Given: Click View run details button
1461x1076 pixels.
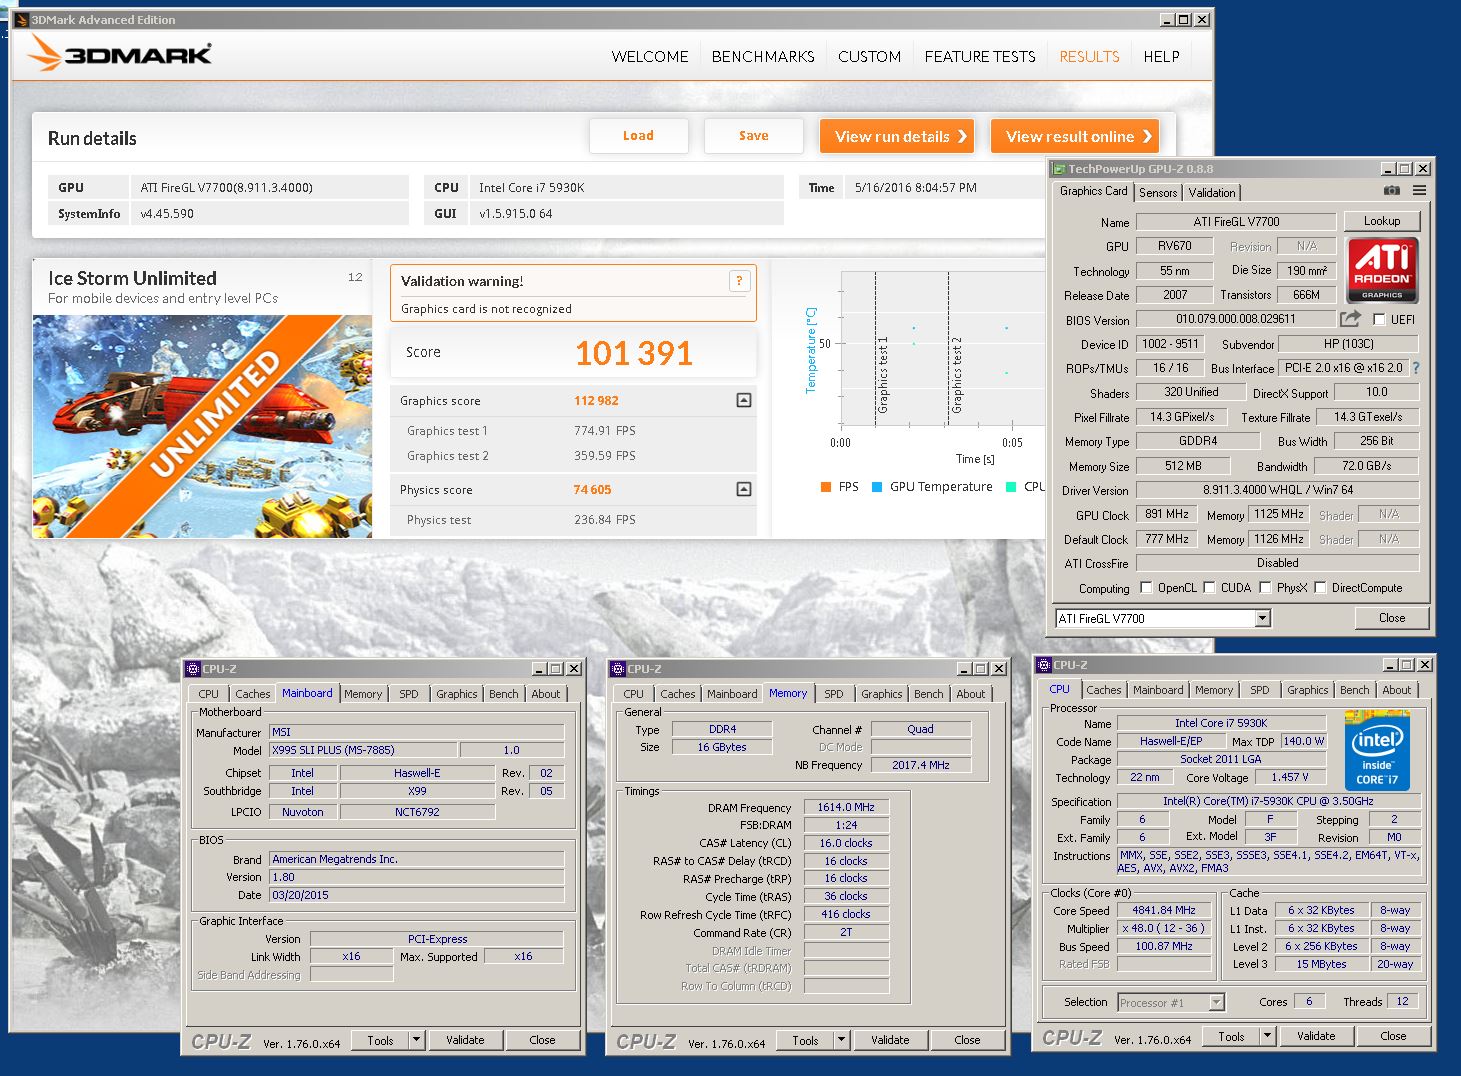Looking at the screenshot, I should click(897, 136).
